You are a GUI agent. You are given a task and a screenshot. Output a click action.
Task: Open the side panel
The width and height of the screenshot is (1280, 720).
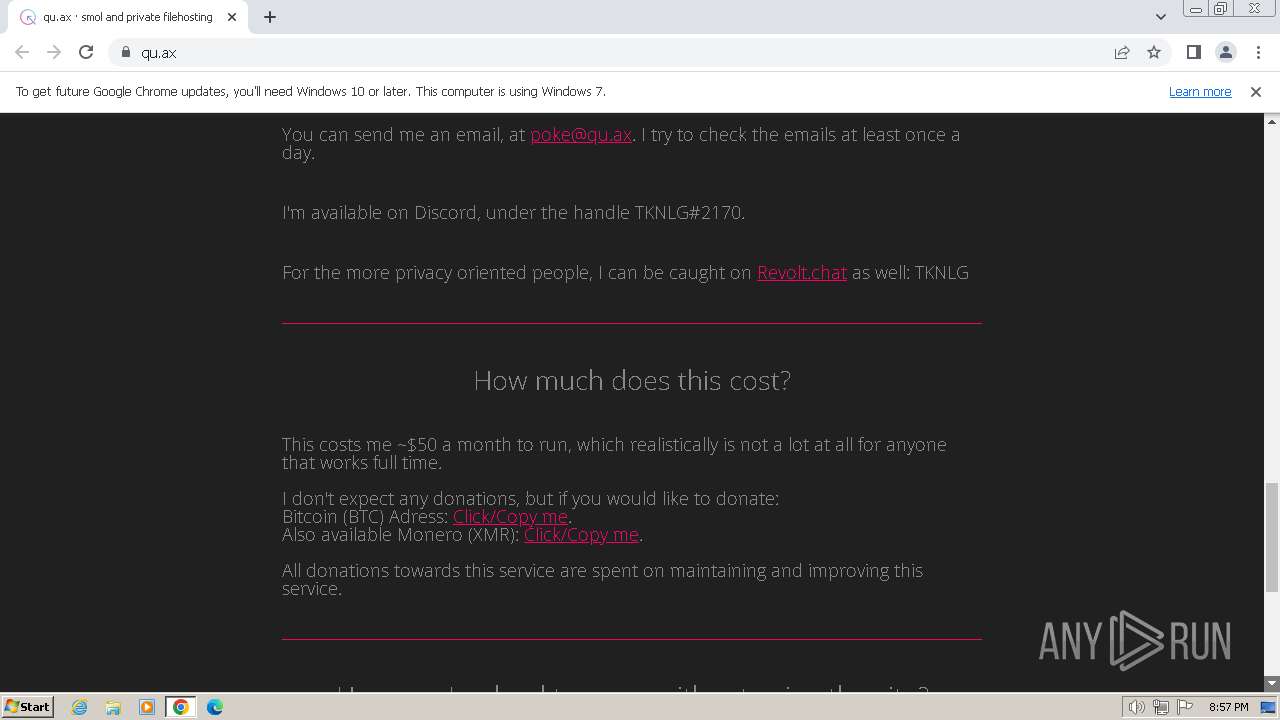click(1193, 52)
